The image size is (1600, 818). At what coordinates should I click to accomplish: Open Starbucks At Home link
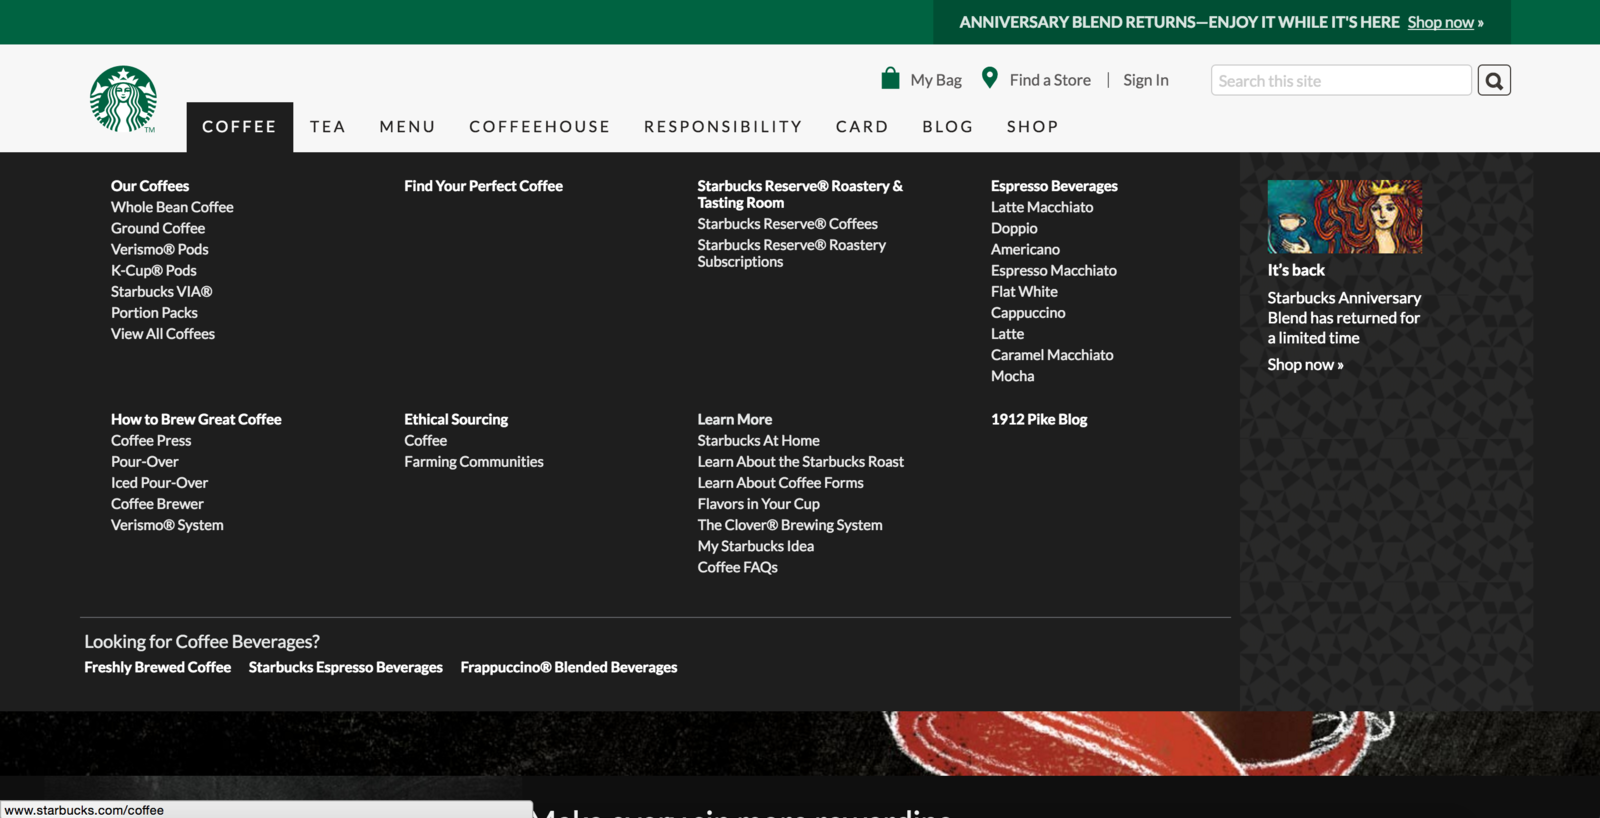(759, 440)
